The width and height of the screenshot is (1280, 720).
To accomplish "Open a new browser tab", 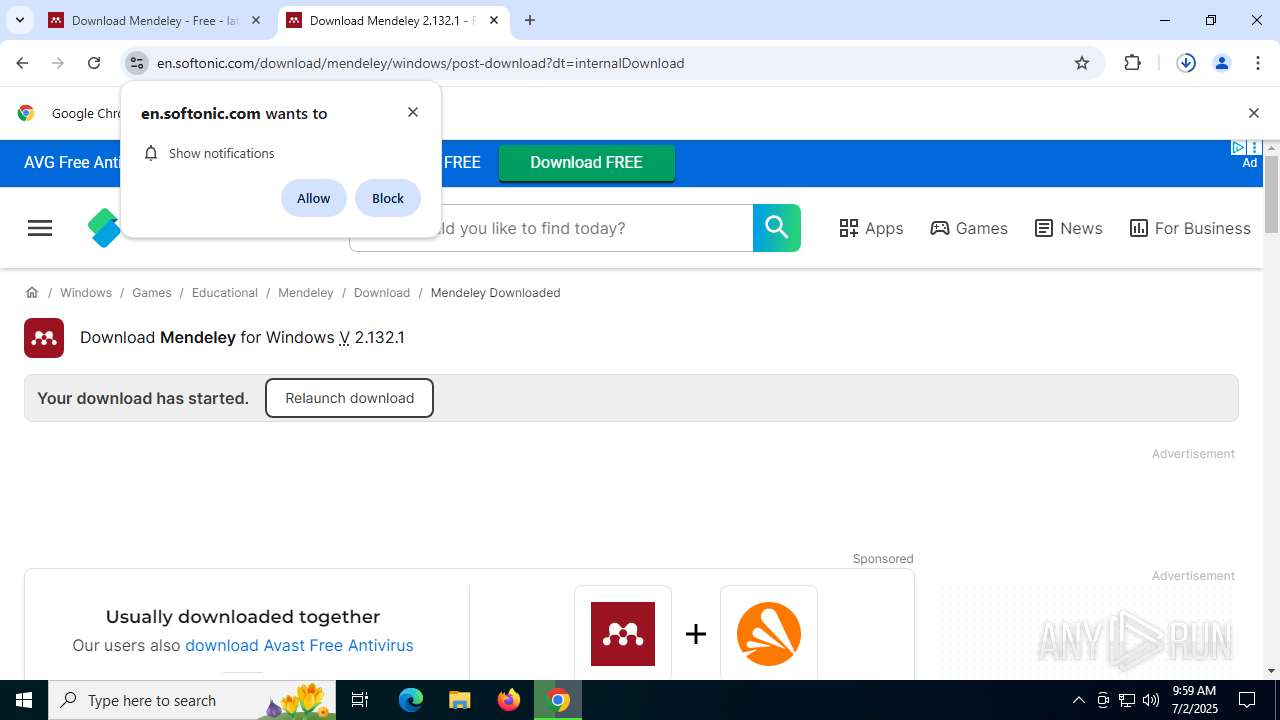I will coord(530,20).
